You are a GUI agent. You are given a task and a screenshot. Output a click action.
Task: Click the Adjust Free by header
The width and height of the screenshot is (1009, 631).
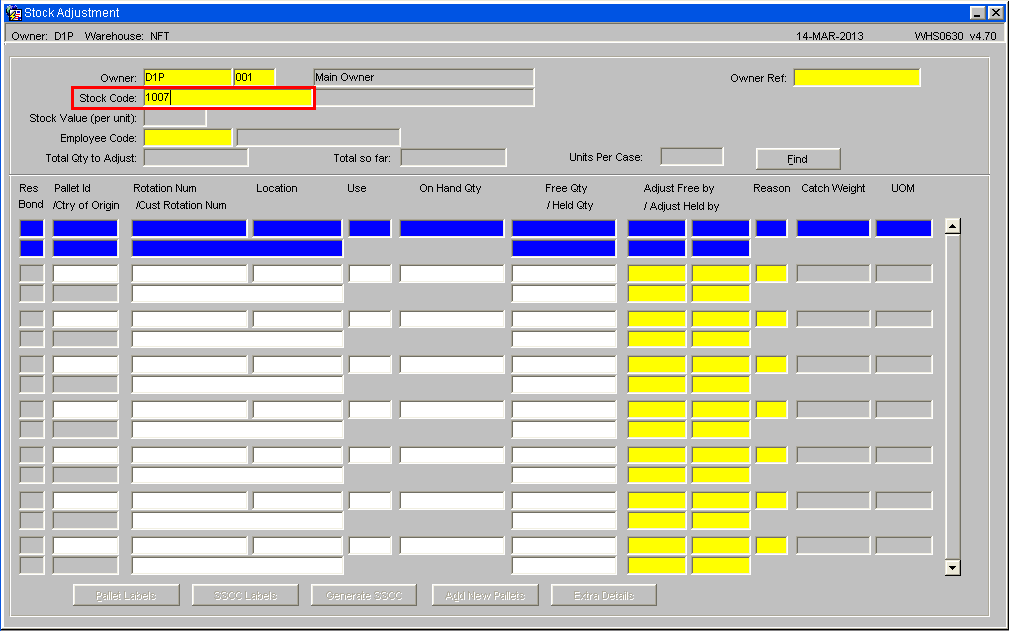click(x=679, y=188)
